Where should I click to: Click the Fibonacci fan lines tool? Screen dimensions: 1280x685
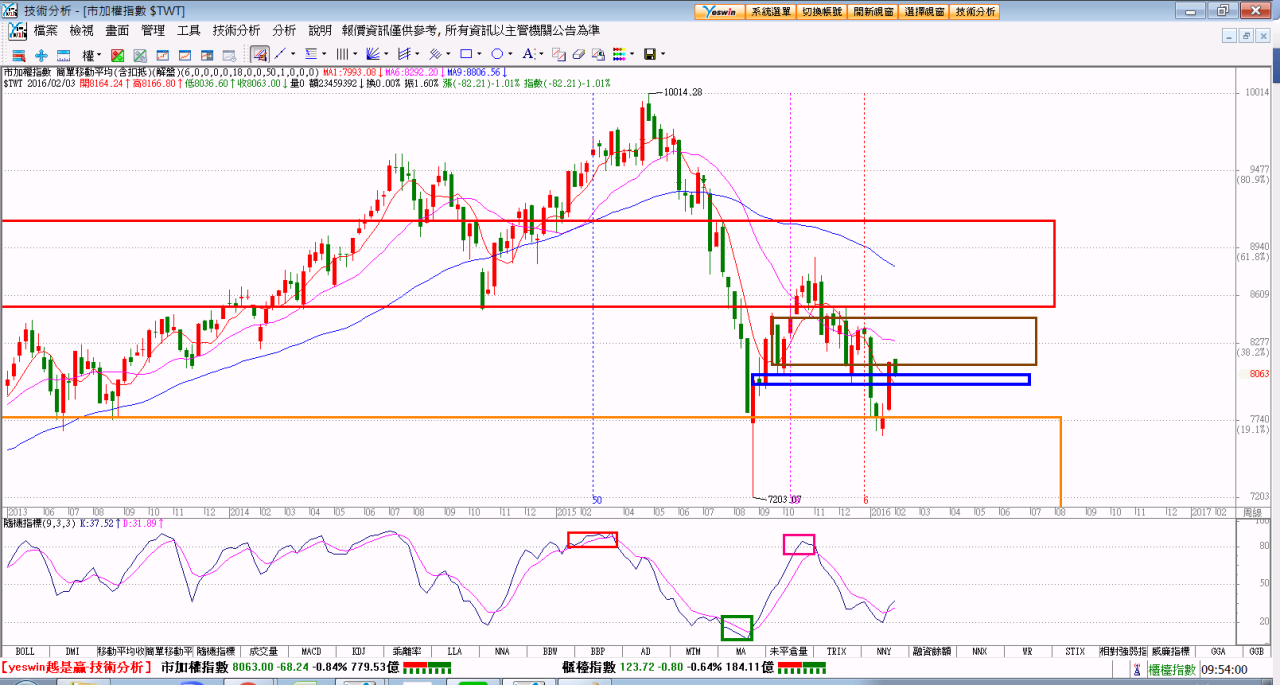[372, 54]
